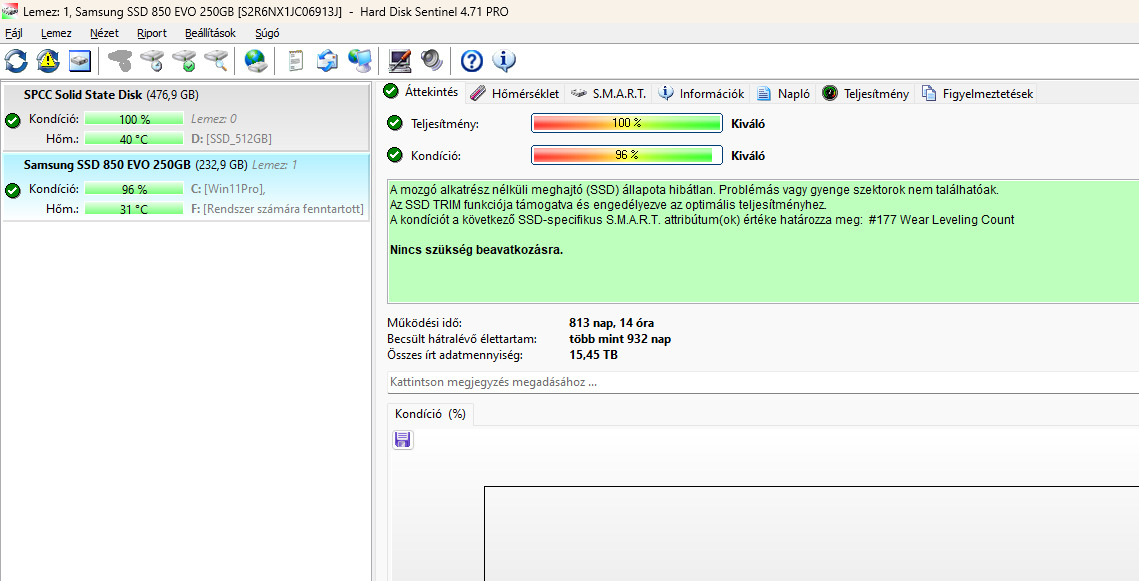The height and width of the screenshot is (581, 1139).
Task: Click Samsung disk 31 °C temperature bar
Action: point(134,208)
